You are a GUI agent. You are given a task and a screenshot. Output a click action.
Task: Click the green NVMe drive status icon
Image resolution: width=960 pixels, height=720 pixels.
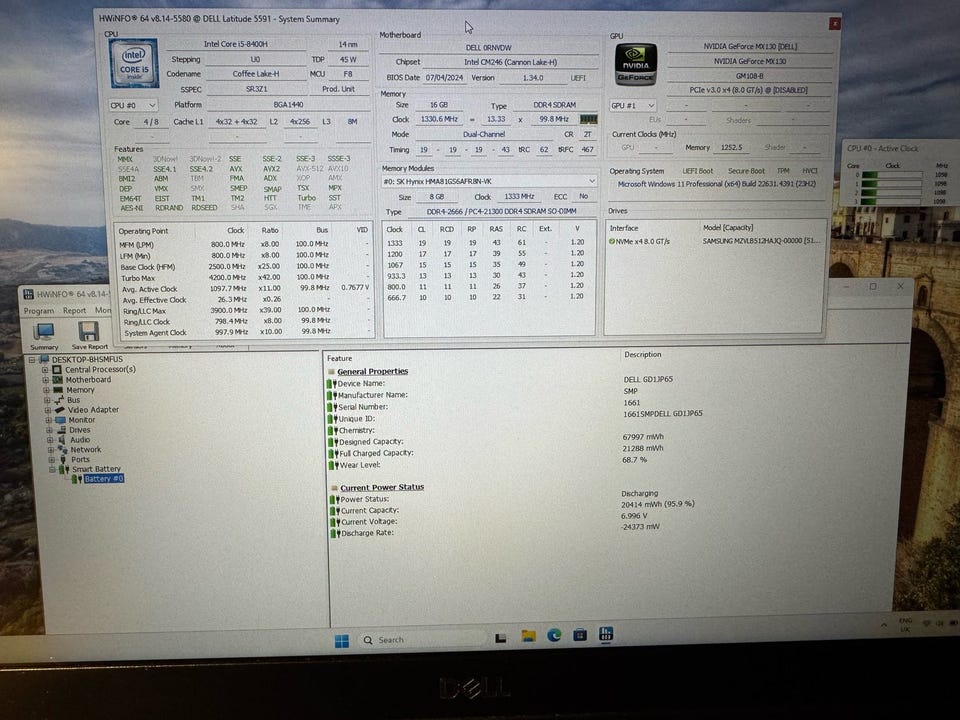pos(611,241)
